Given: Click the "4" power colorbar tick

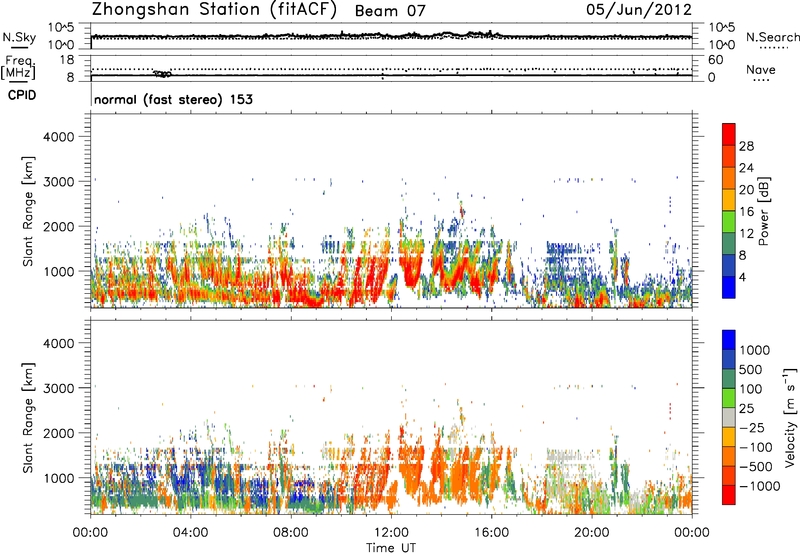Looking at the screenshot, I should [x=742, y=278].
